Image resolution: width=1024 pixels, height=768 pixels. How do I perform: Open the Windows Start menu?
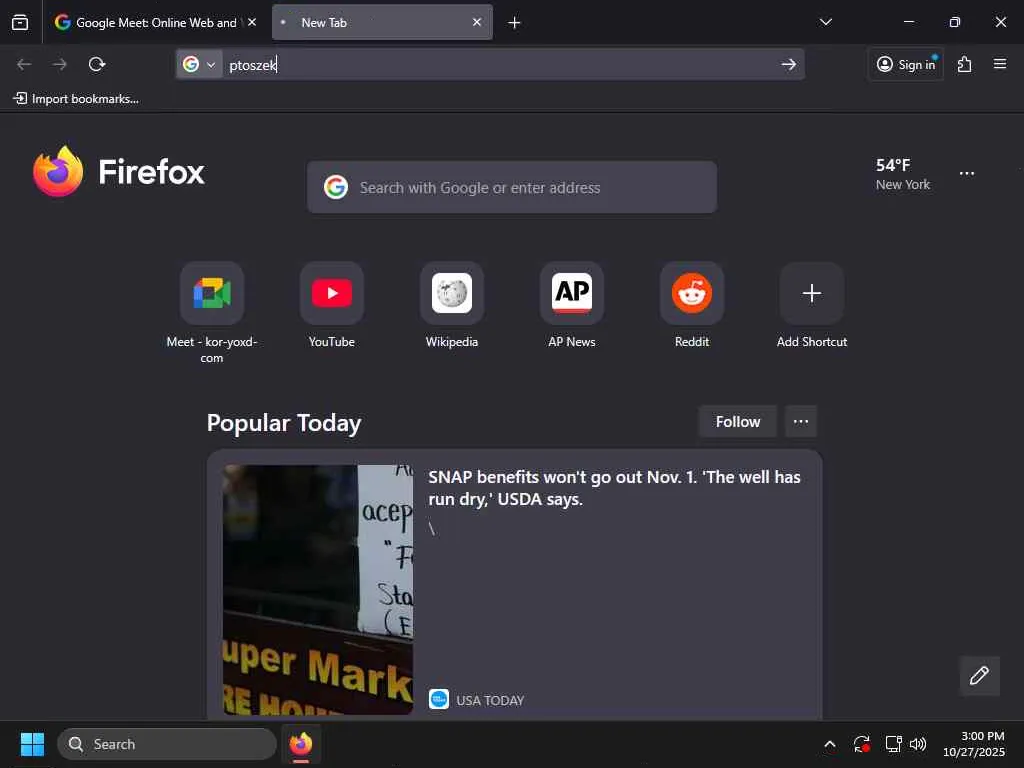[32, 744]
